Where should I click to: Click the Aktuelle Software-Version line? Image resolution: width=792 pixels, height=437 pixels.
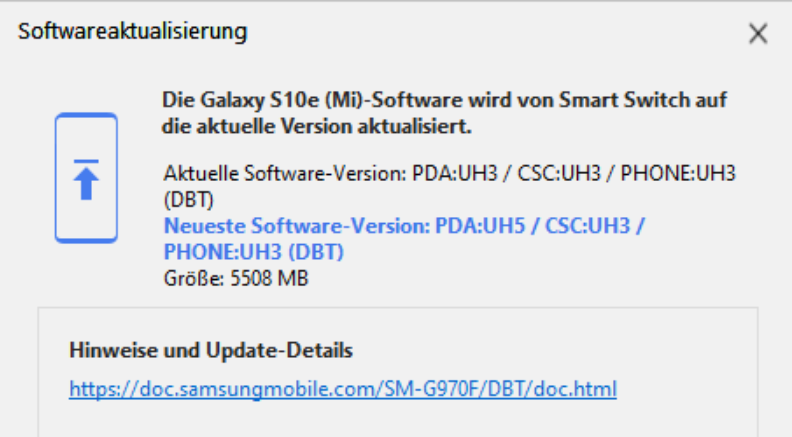coord(450,186)
